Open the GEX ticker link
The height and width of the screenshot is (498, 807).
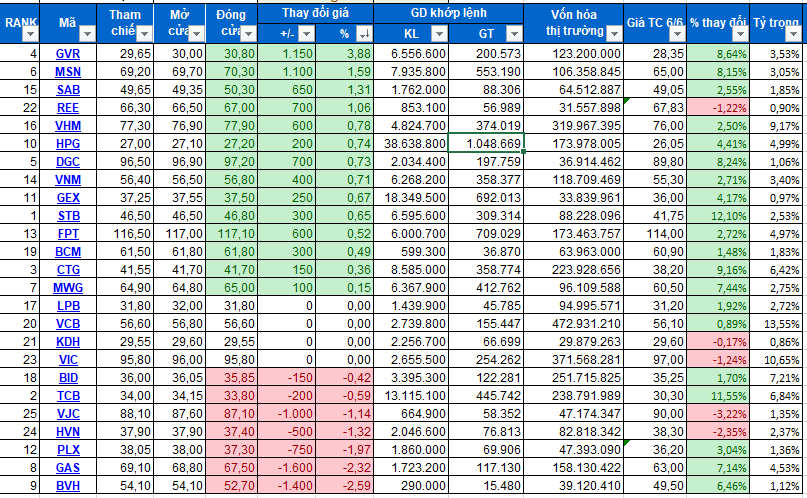68,198
